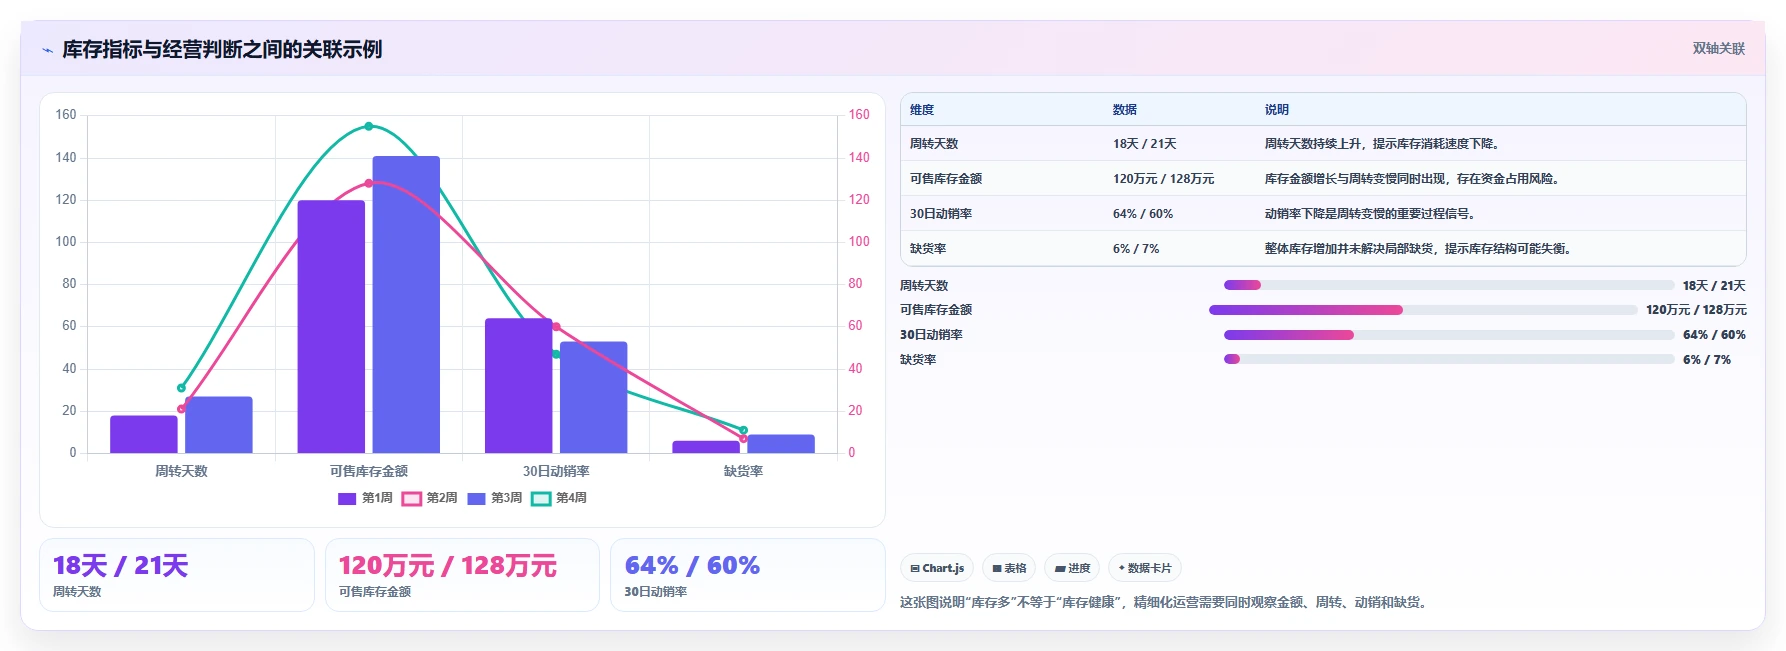Image resolution: width=1786 pixels, height=651 pixels.
Task: Click the teal line point above 周转天数
Action: 181,388
